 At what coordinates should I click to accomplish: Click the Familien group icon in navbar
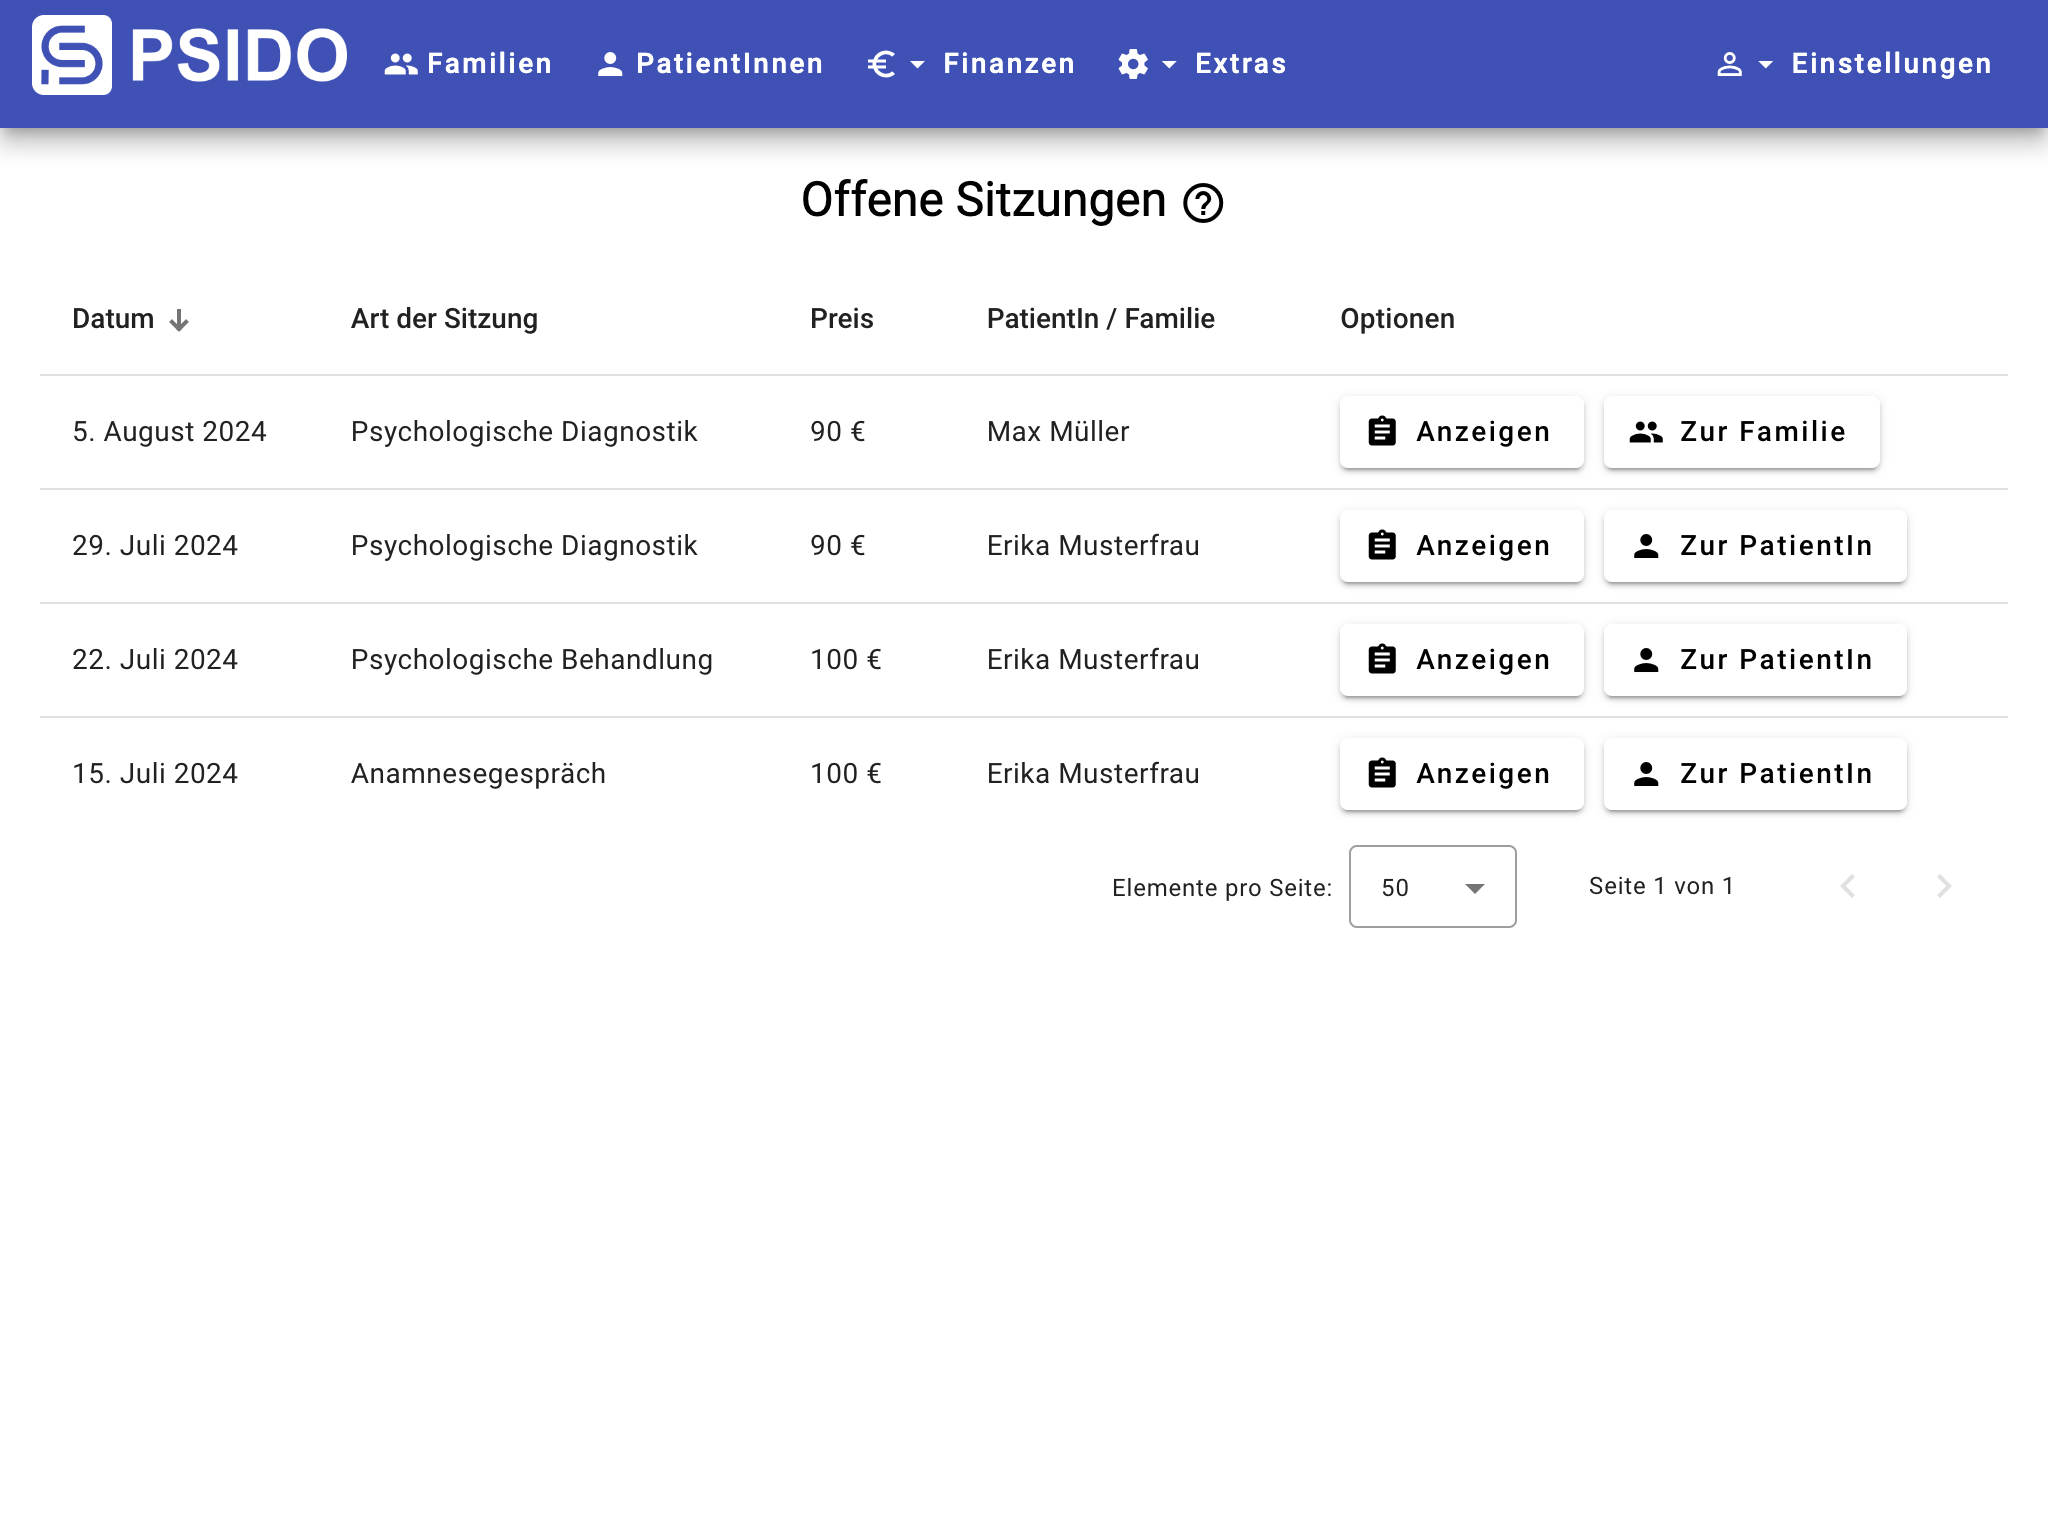tap(401, 64)
